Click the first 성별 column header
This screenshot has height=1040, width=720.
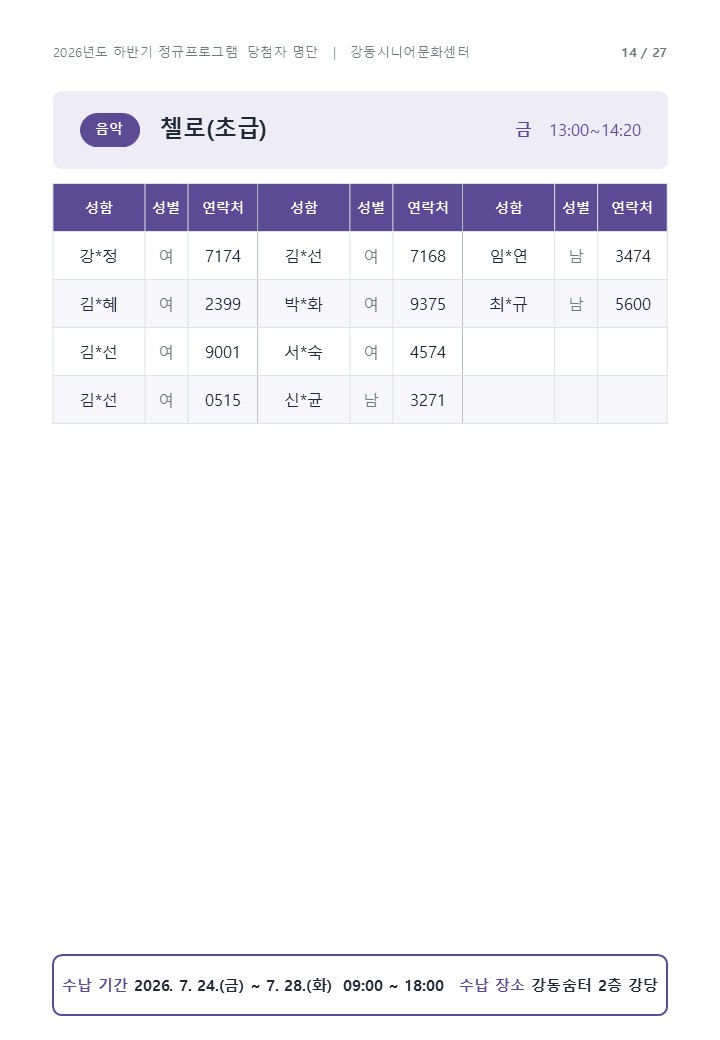[166, 208]
